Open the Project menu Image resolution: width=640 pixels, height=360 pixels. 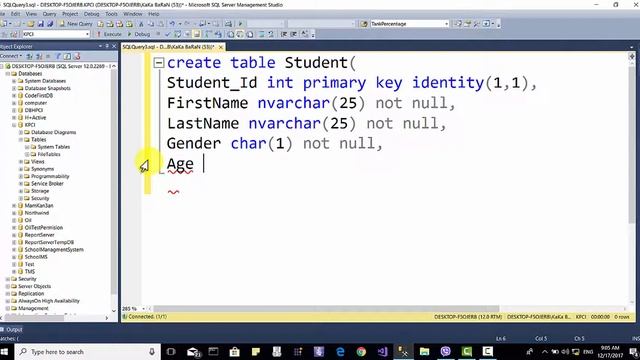tap(70, 14)
